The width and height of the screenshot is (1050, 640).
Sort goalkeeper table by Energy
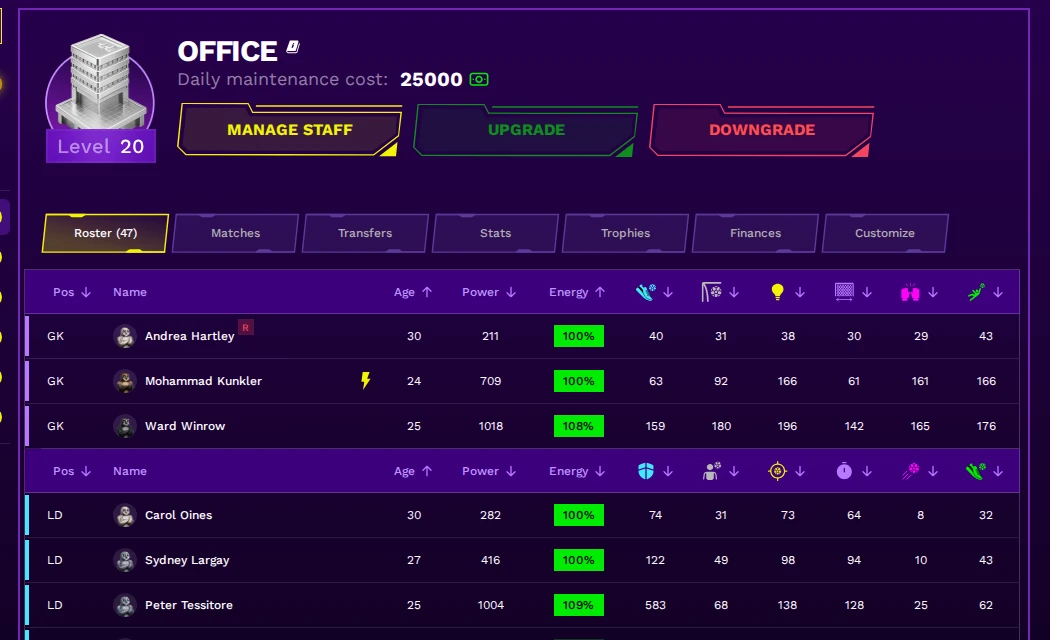(x=577, y=292)
